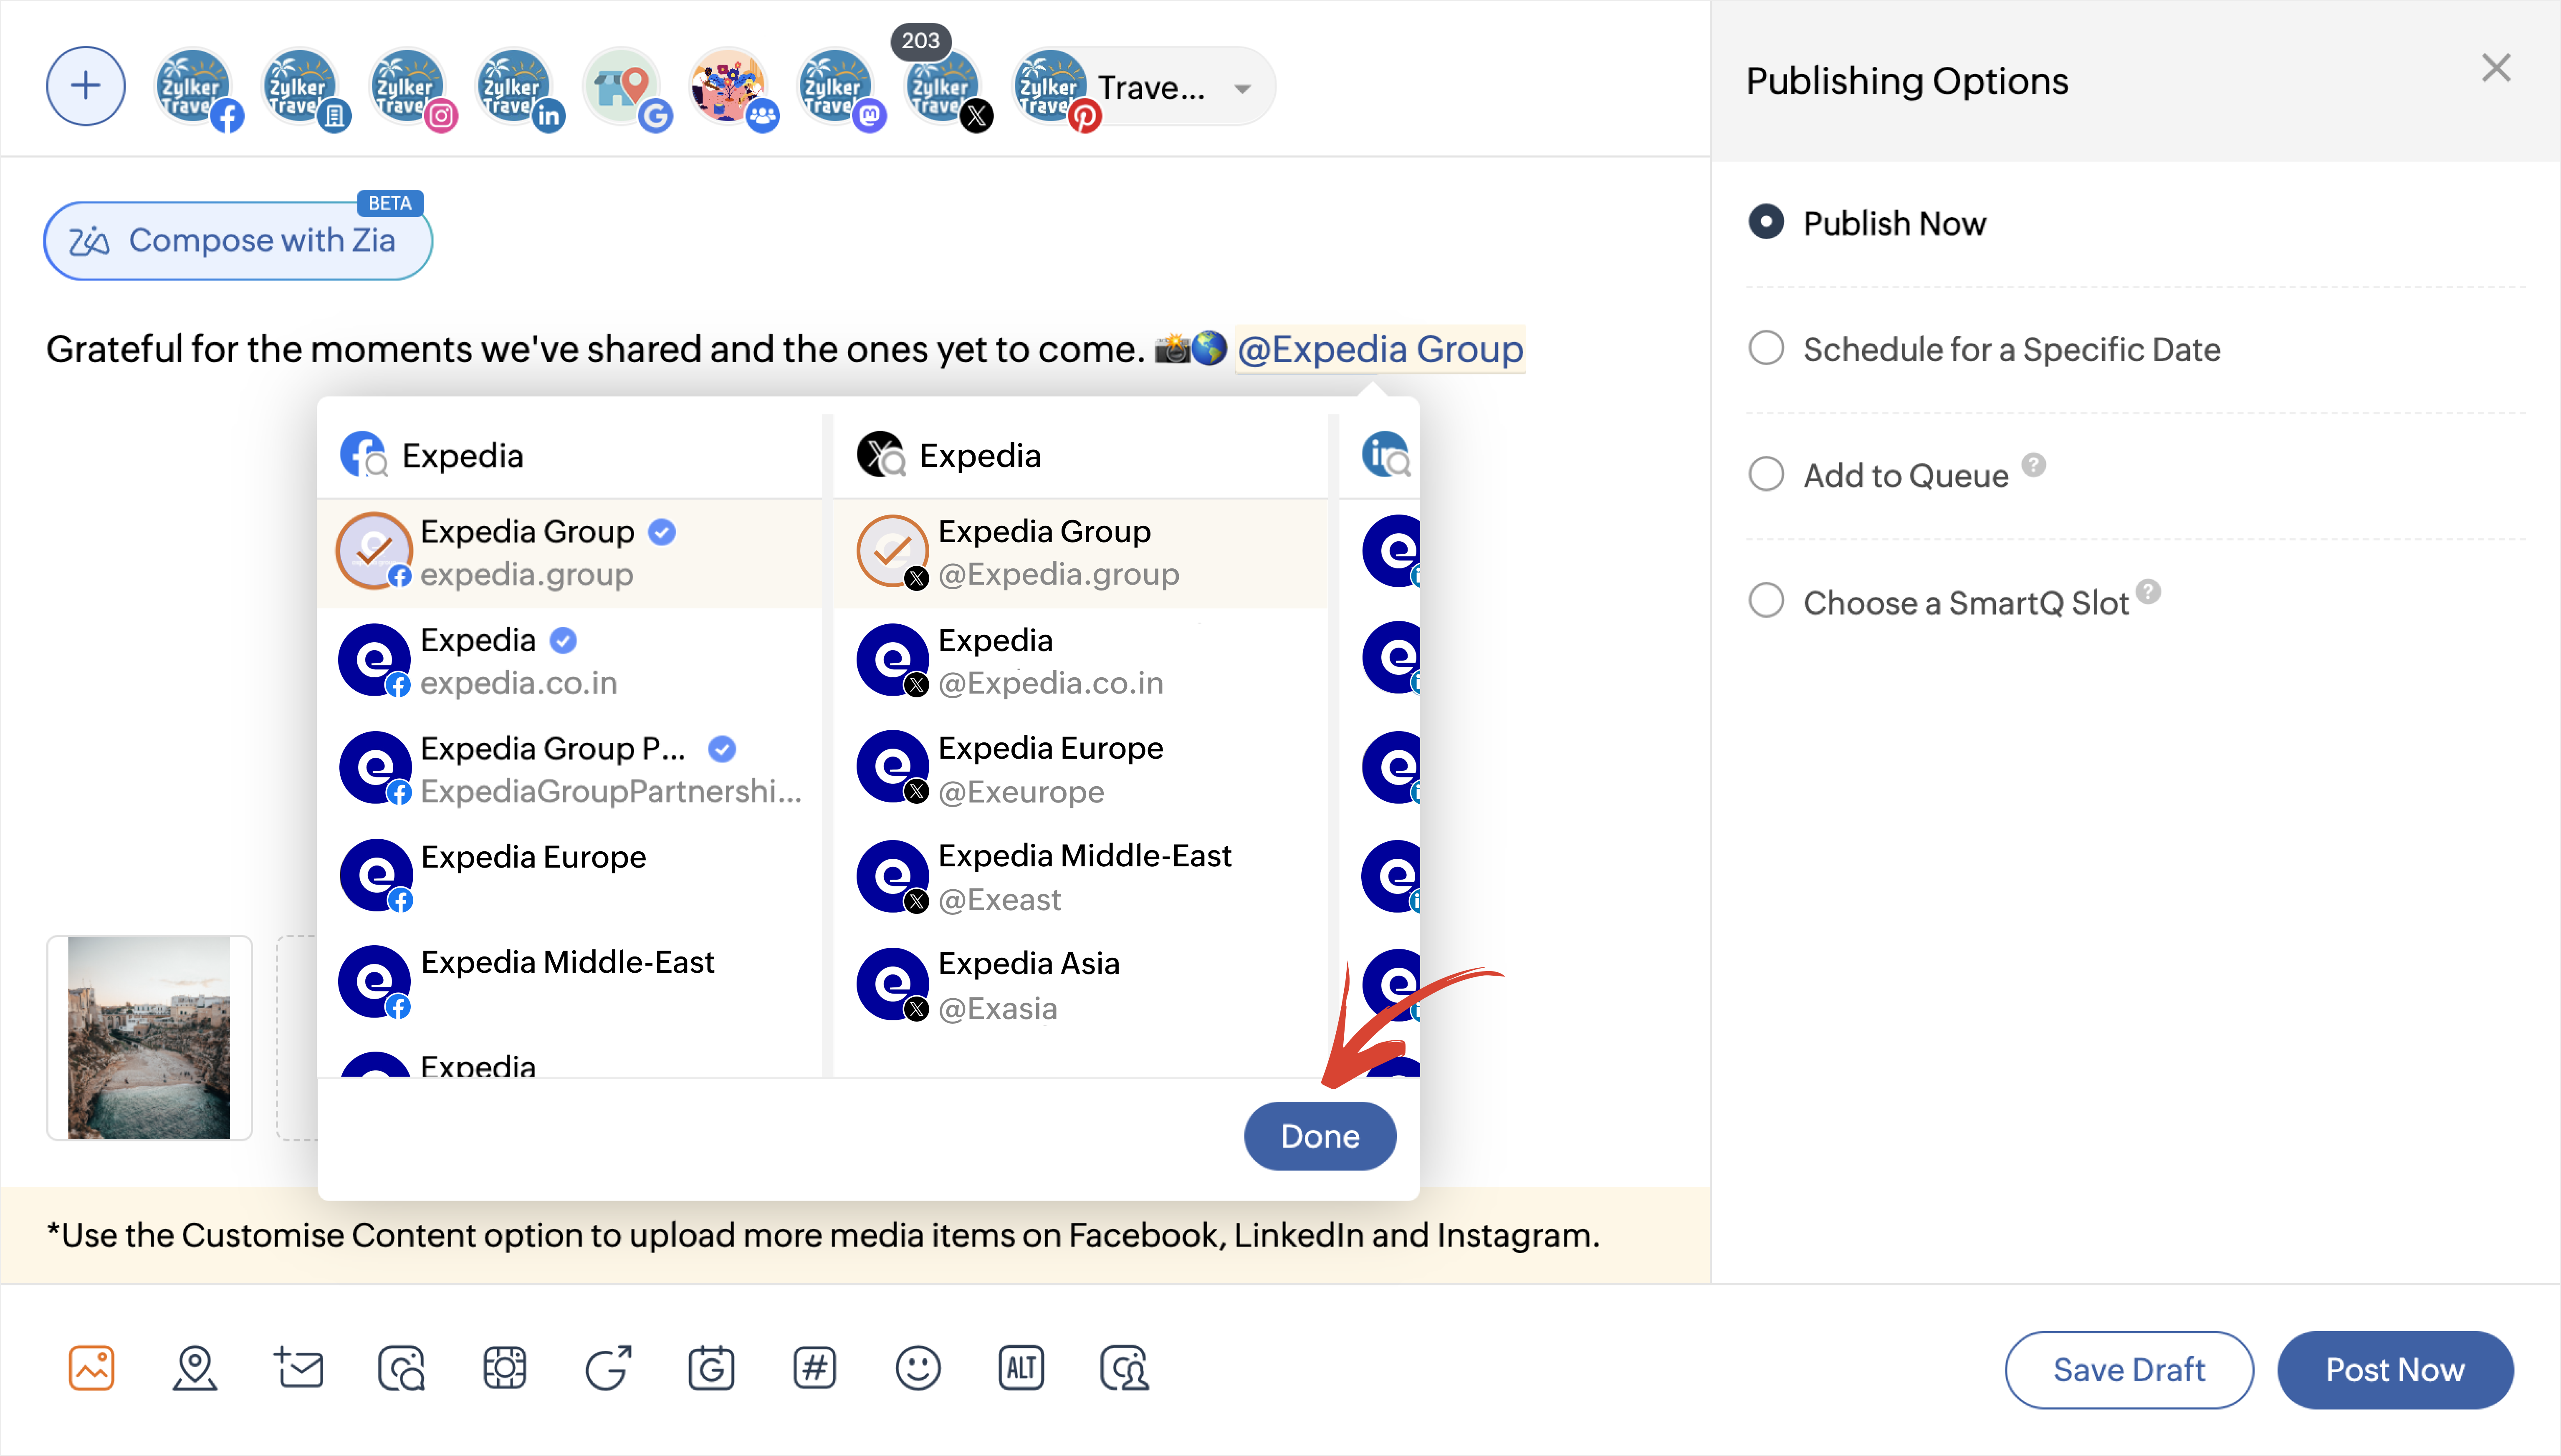This screenshot has width=2561, height=1456.
Task: Click Save Draft button
Action: pyautogui.click(x=2129, y=1369)
